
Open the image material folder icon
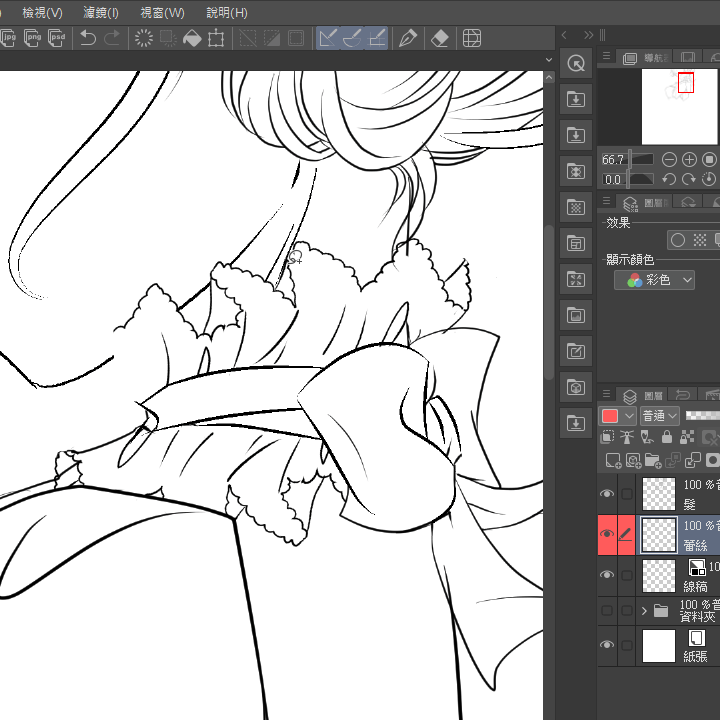(x=576, y=315)
